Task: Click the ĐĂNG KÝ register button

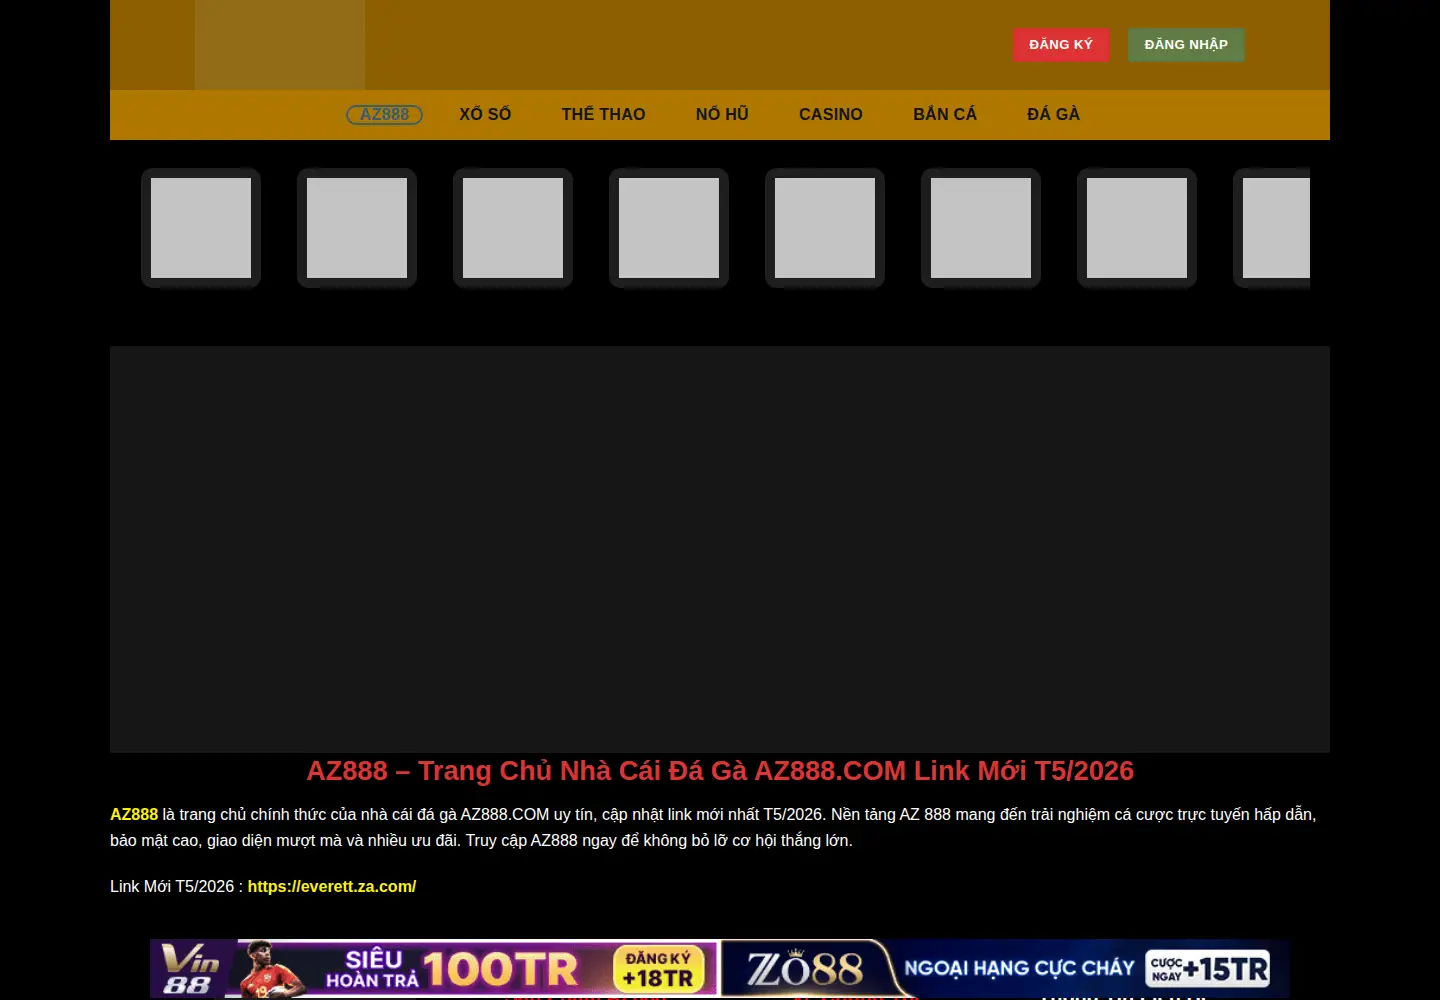Action: tap(1061, 45)
